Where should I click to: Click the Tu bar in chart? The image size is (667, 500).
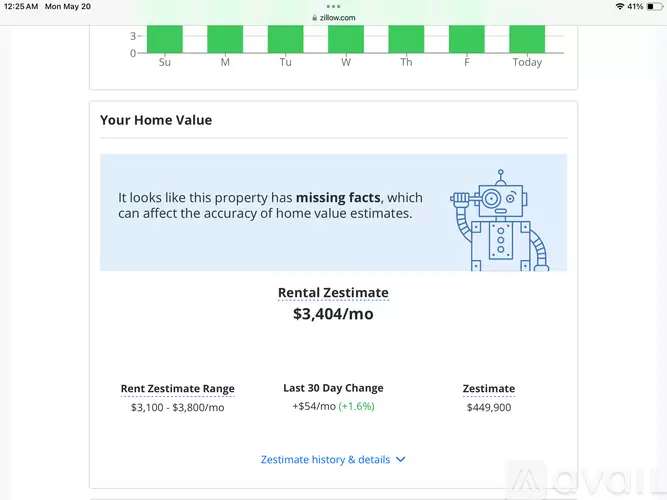pyautogui.click(x=285, y=39)
